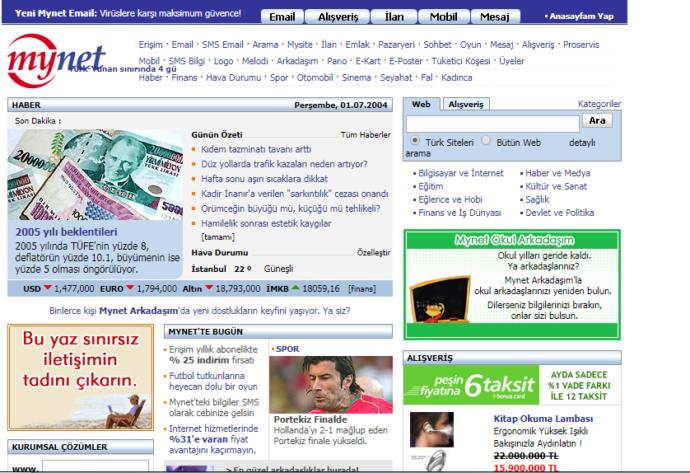
Task: Select the Türk Siteleri radio button
Action: 415,140
